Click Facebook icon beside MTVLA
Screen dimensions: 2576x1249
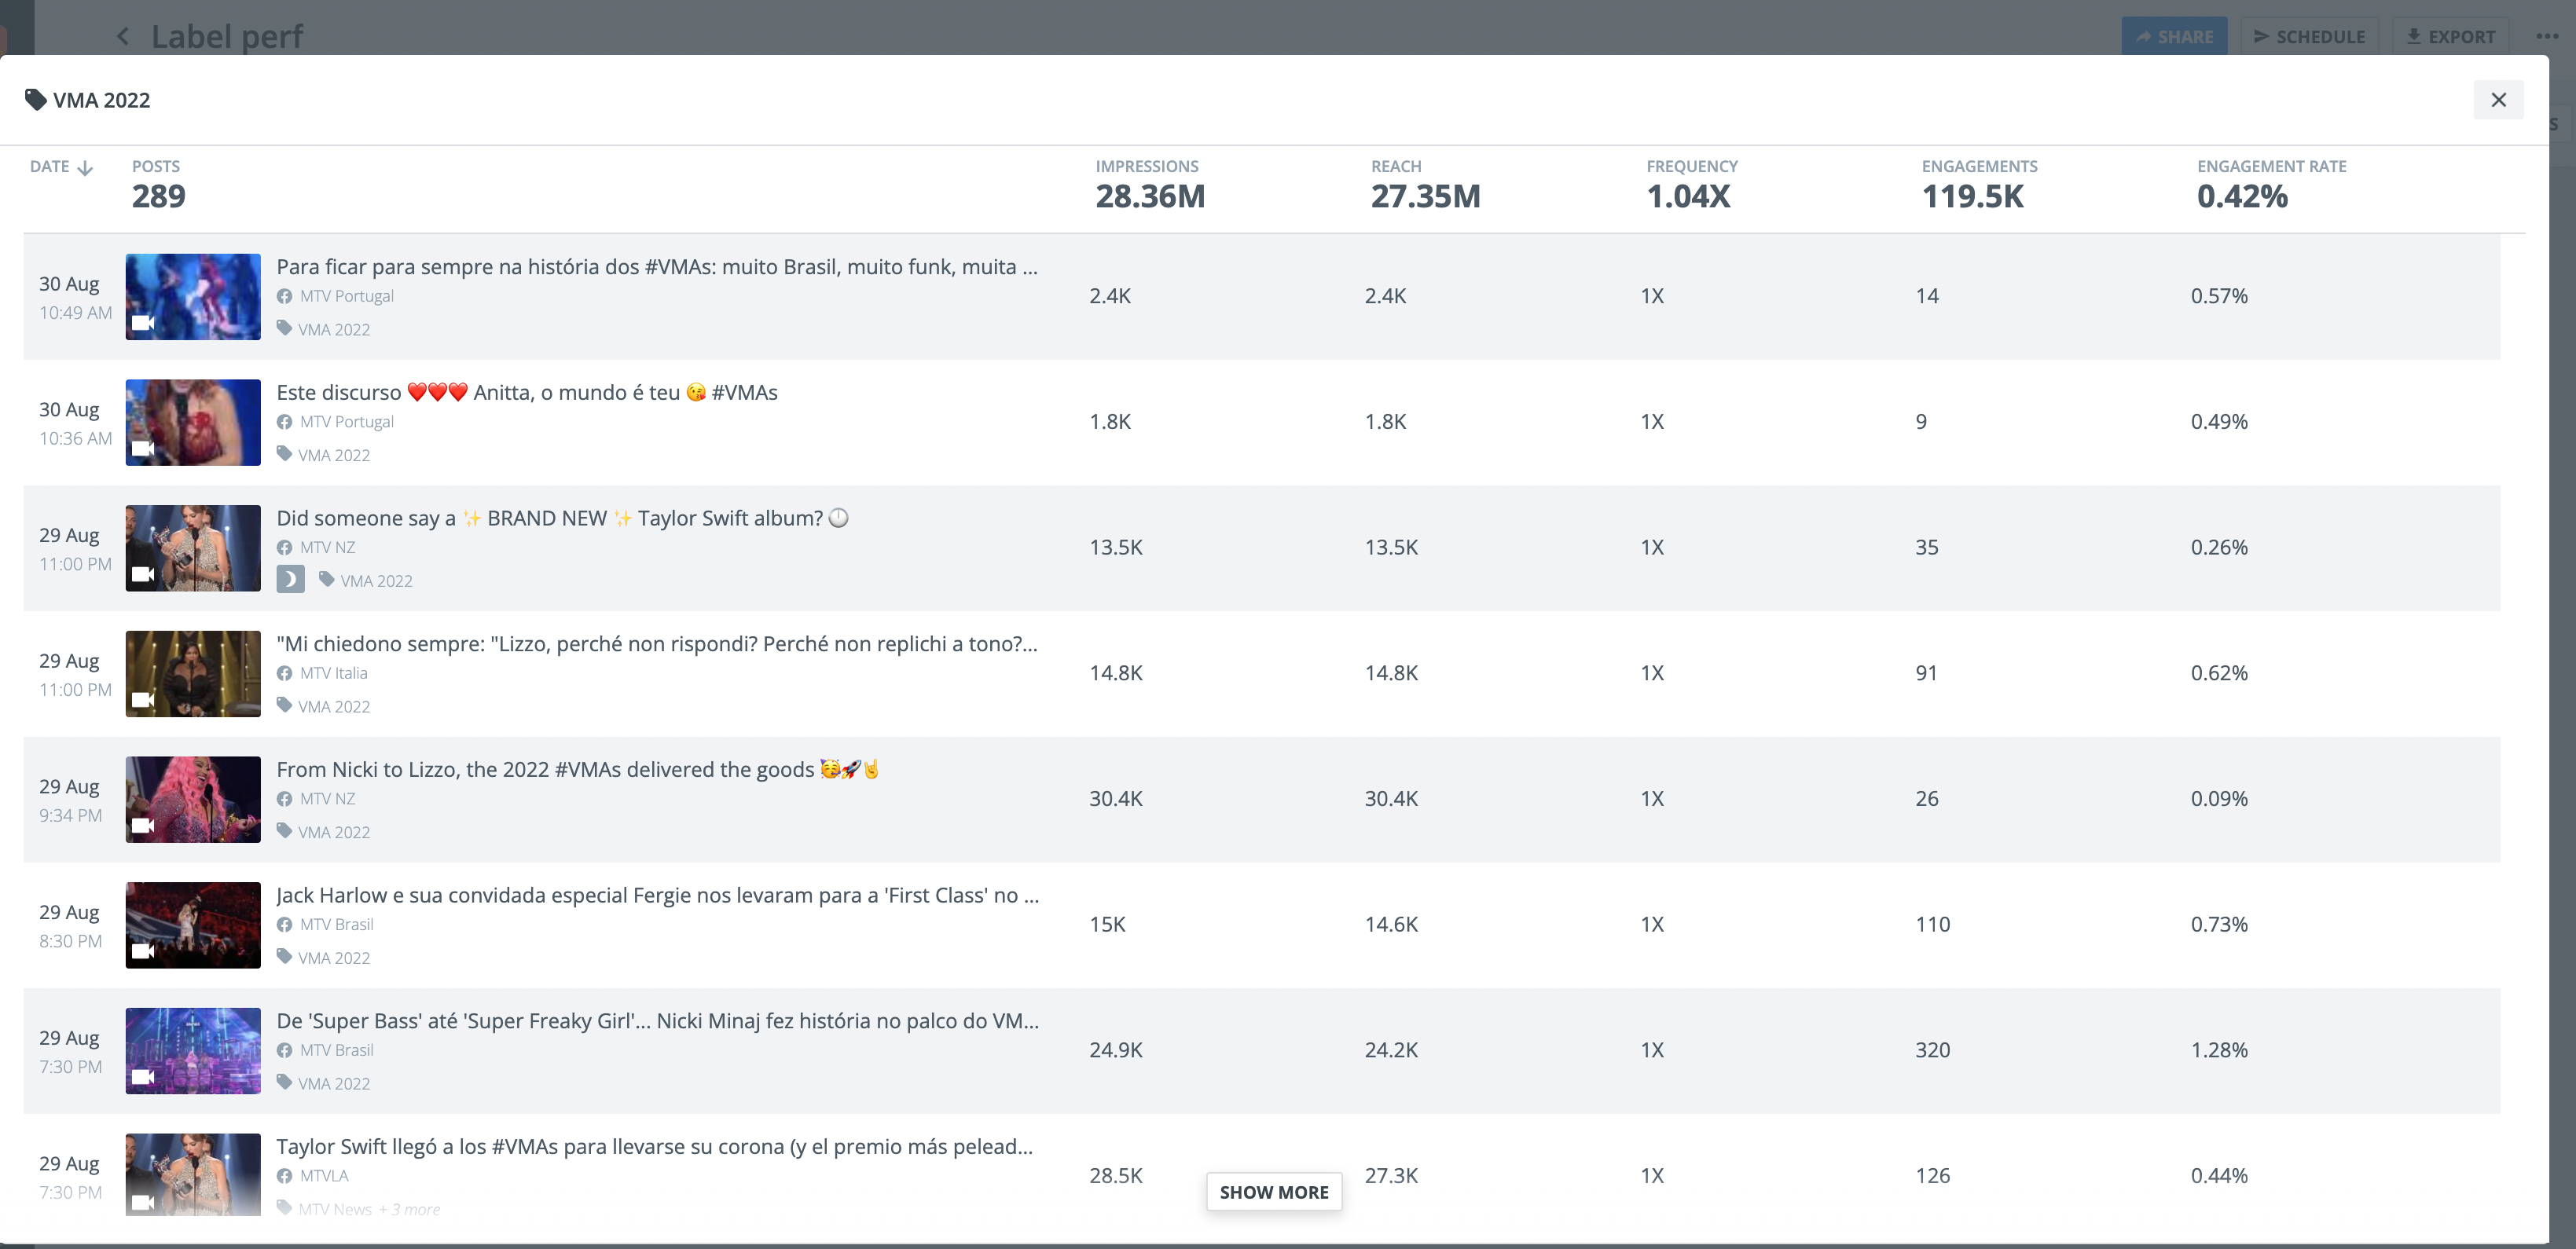[285, 1176]
